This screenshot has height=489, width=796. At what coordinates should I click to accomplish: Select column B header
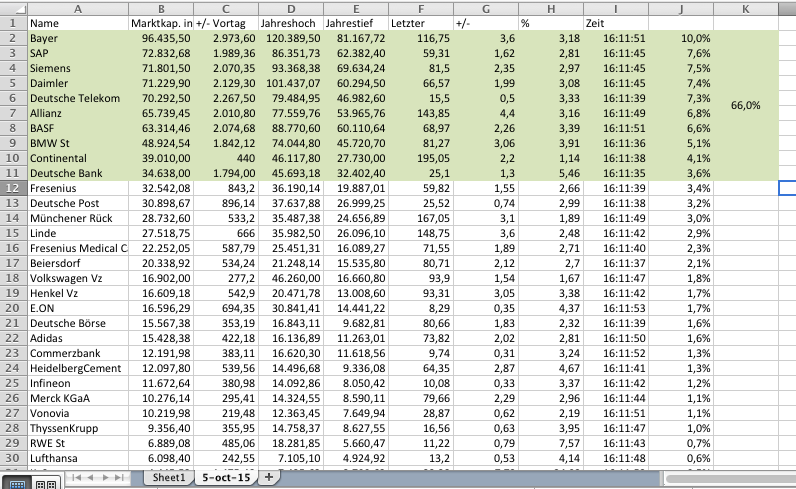pyautogui.click(x=161, y=9)
